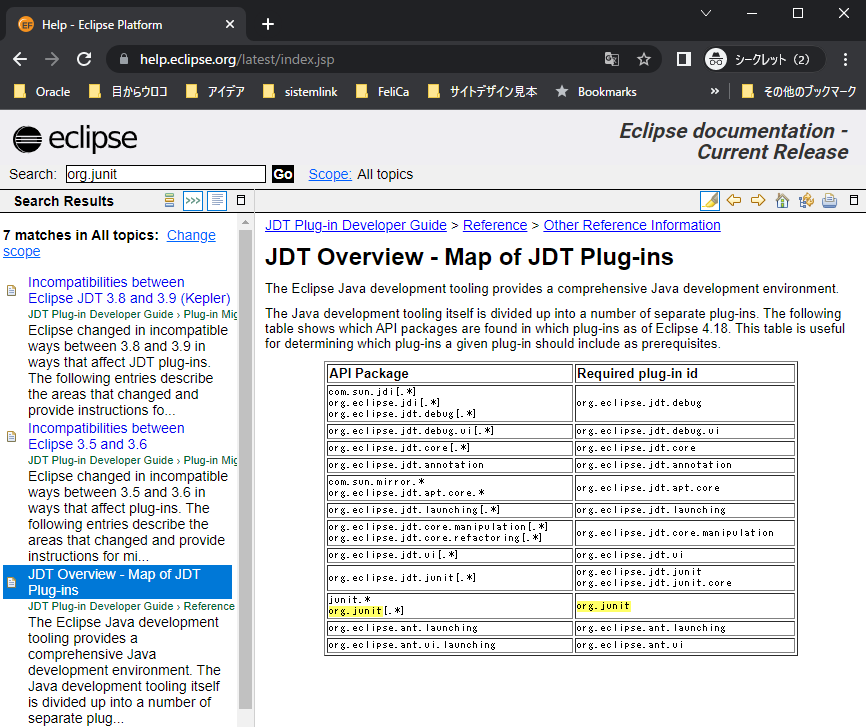Print the current topic using the print icon
866x727 pixels.
pos(830,200)
